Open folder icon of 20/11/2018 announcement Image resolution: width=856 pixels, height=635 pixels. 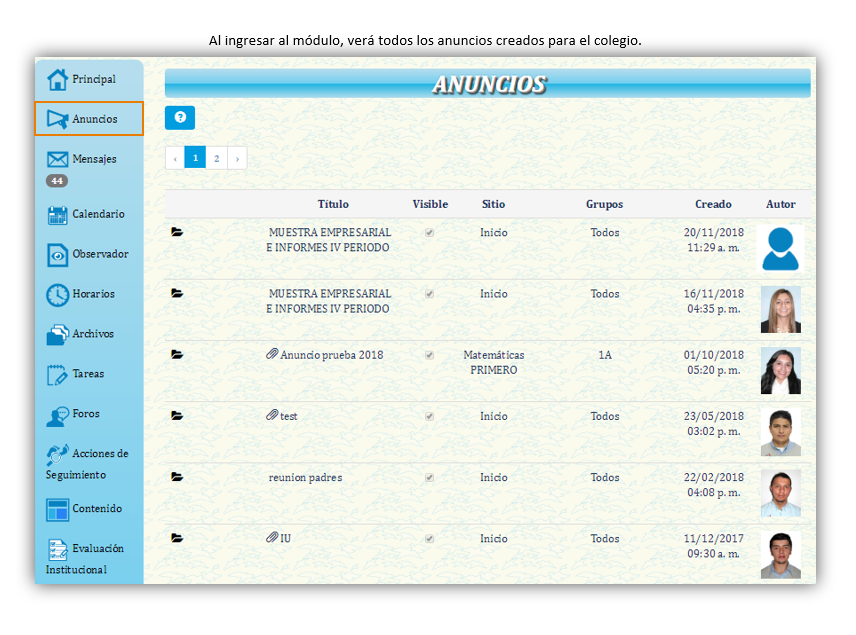click(x=177, y=232)
